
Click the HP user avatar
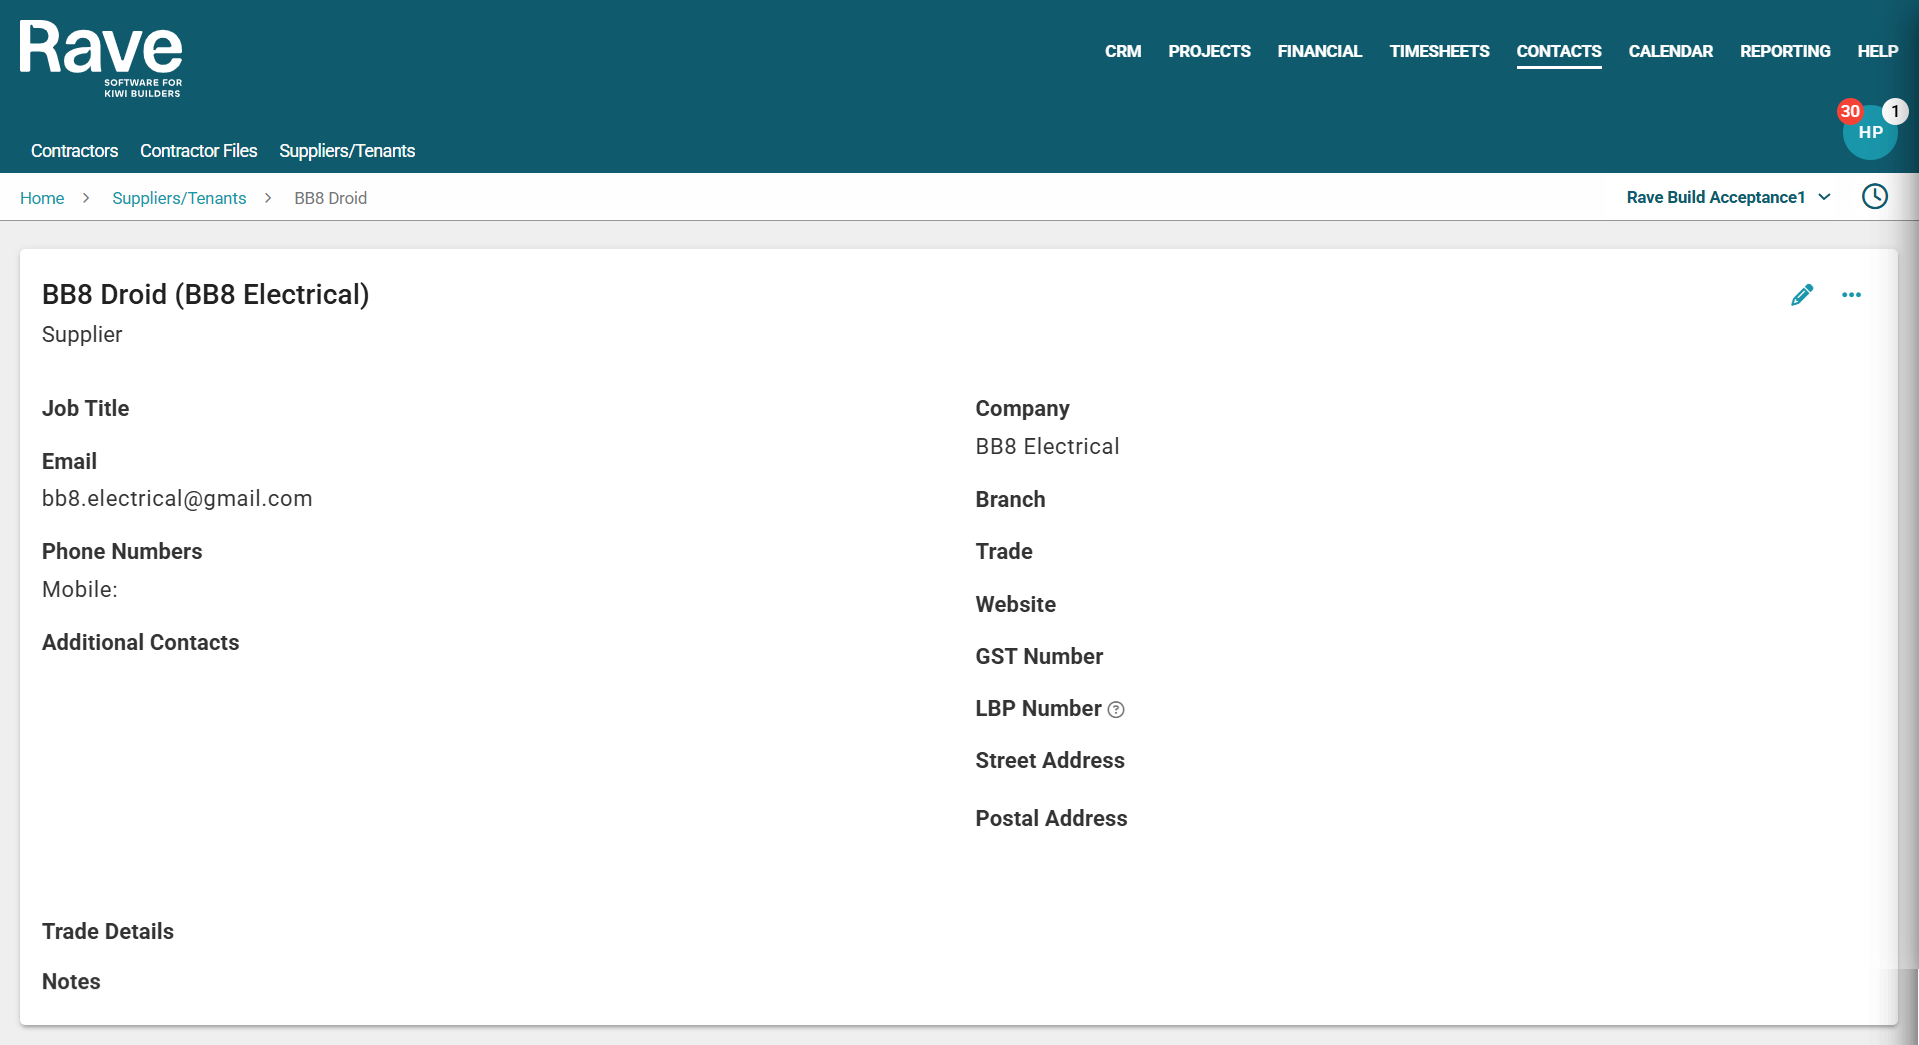(1870, 133)
